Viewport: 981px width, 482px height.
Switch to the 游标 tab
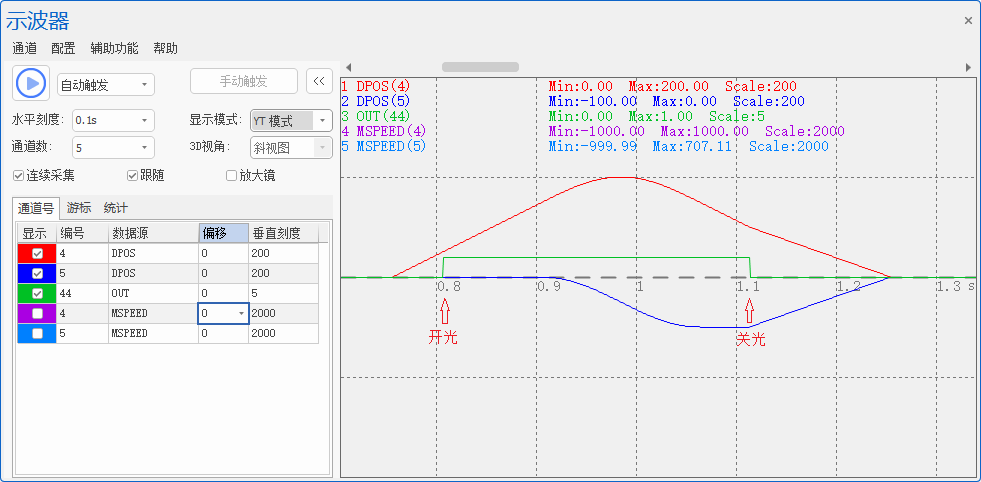pyautogui.click(x=79, y=208)
